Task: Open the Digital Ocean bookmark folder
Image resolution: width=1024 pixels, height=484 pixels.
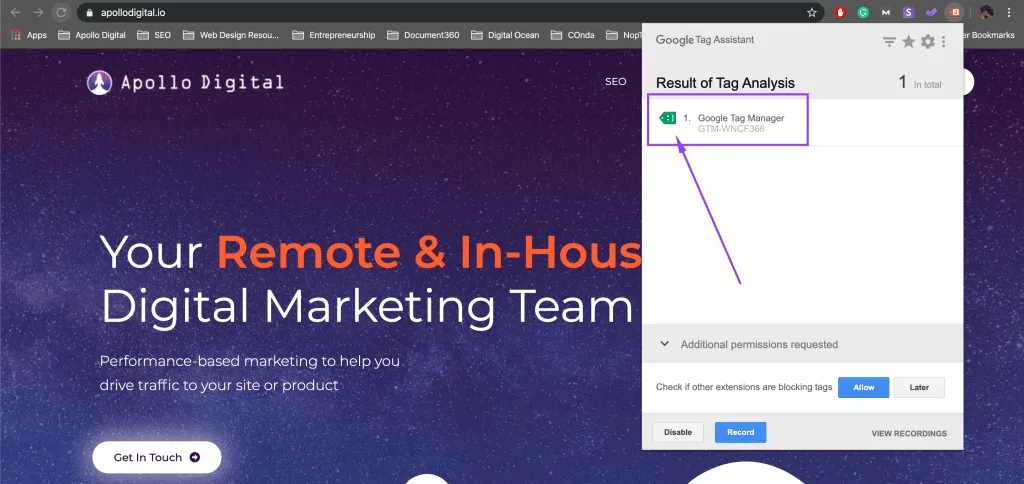Action: click(505, 35)
